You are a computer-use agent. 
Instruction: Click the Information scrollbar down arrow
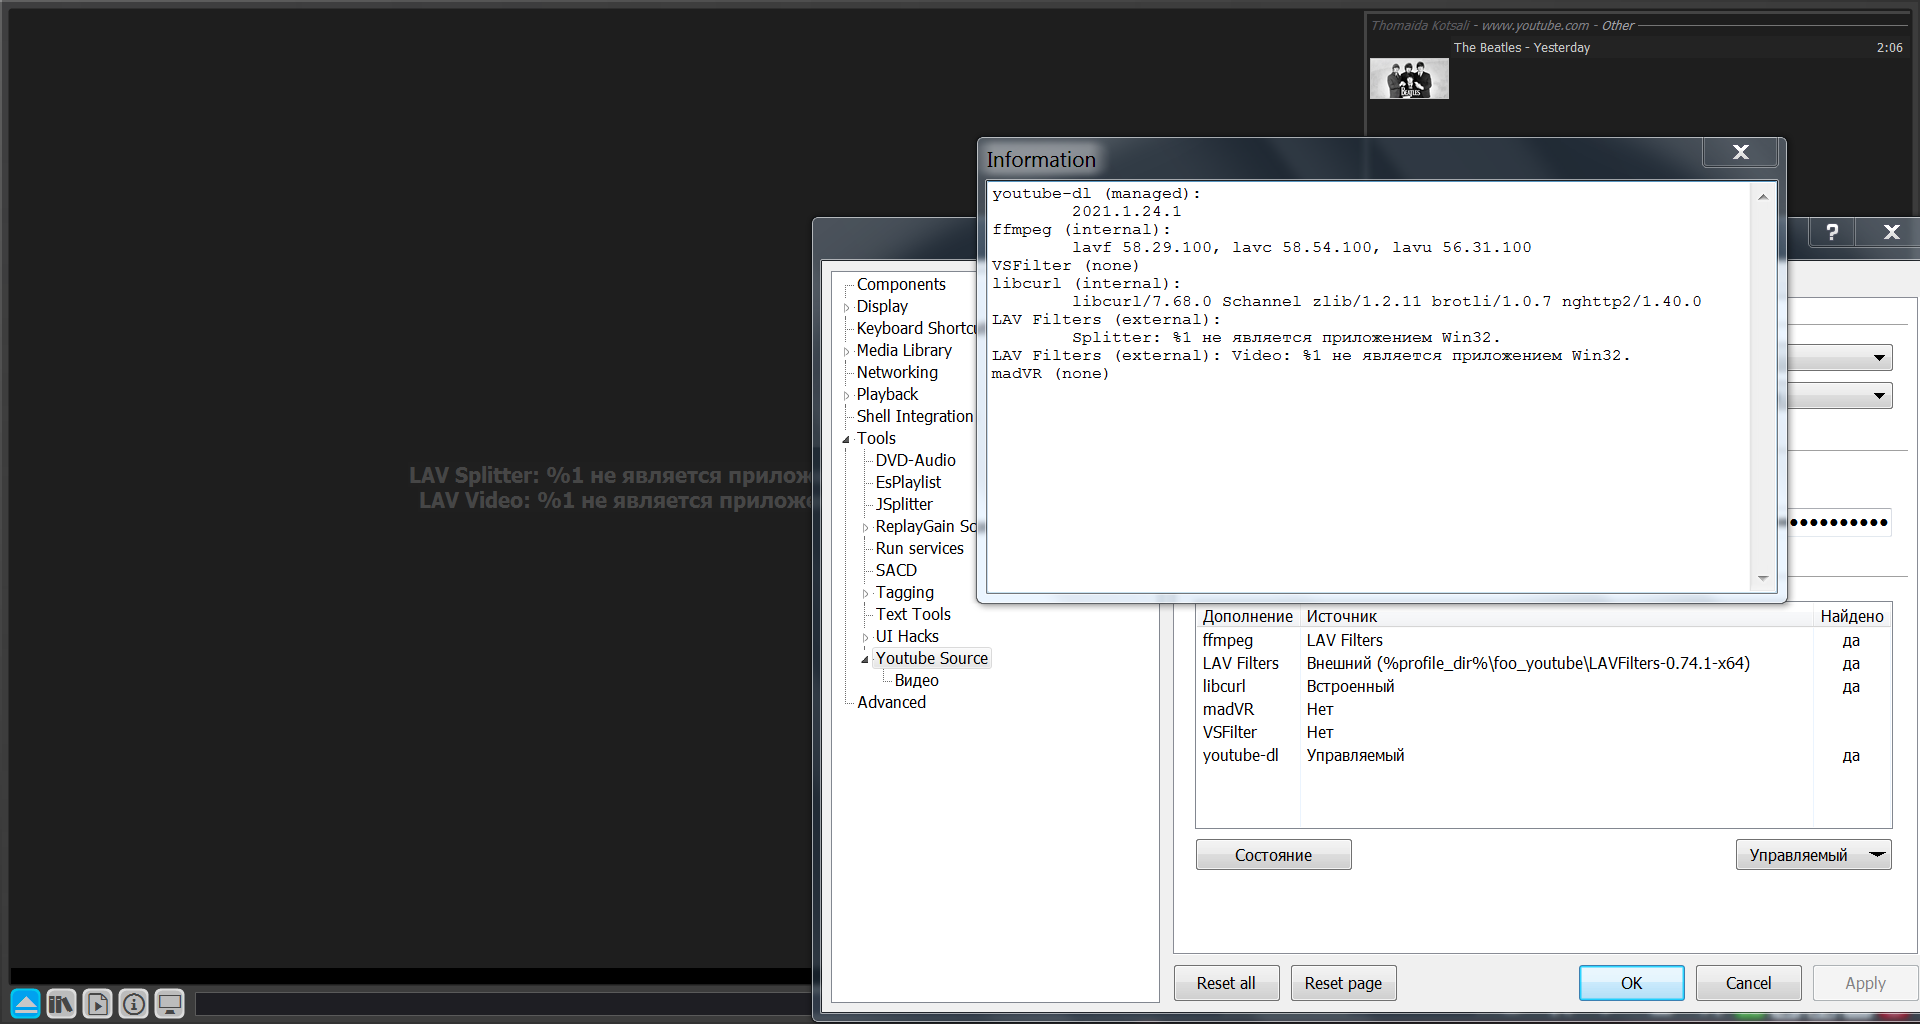(x=1763, y=578)
